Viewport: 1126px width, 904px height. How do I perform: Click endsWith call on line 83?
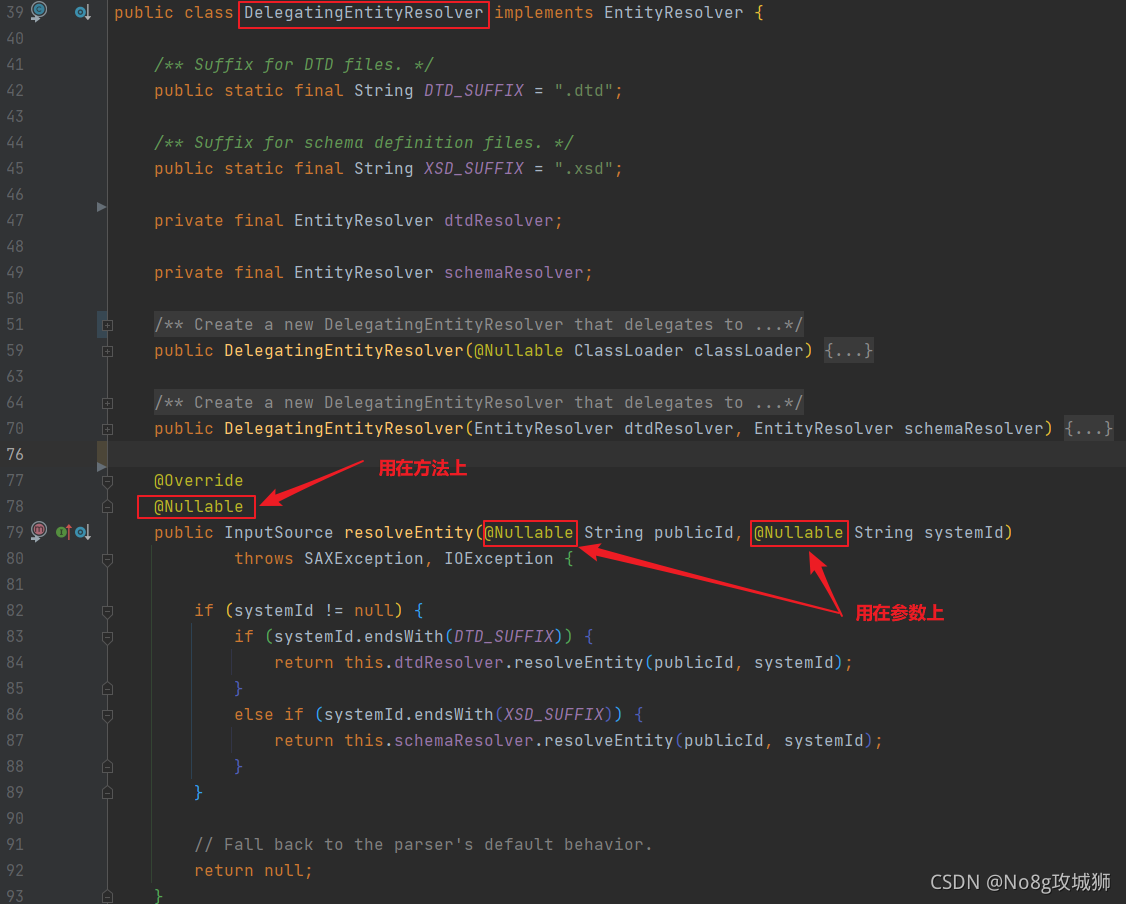point(403,637)
